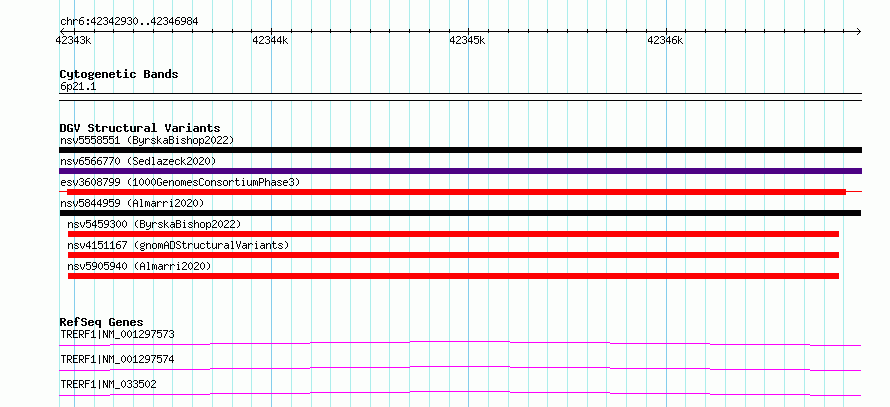Click the red bar for nsv5905940

coord(453,276)
